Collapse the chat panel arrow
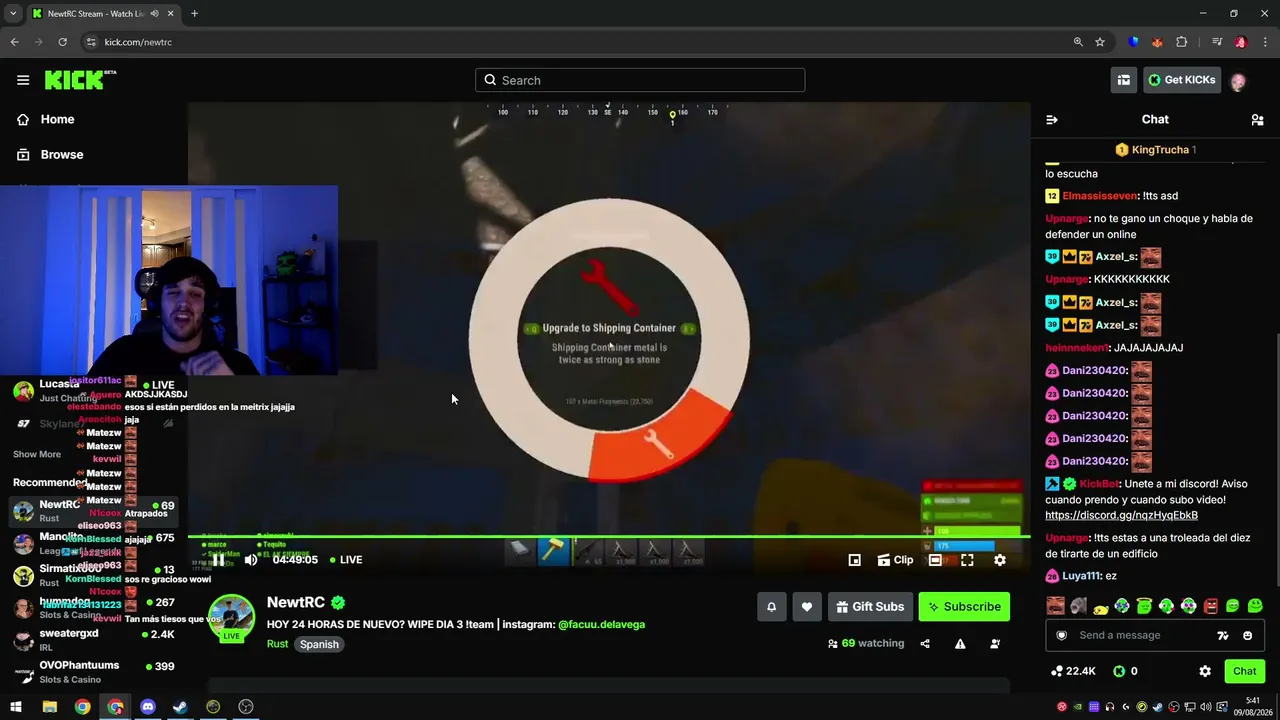1280x720 pixels. click(x=1052, y=119)
